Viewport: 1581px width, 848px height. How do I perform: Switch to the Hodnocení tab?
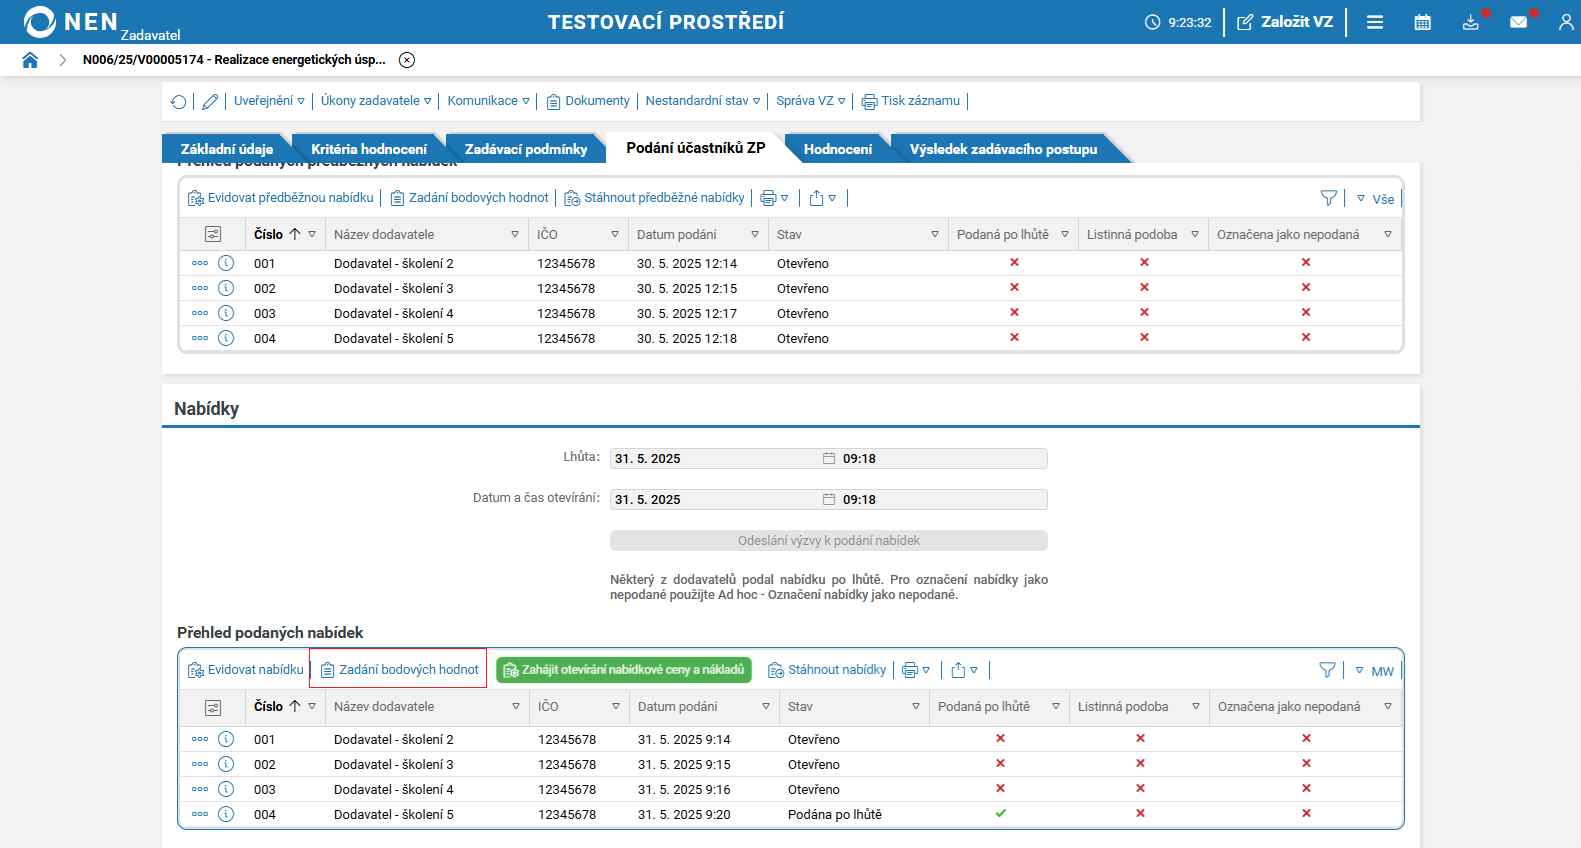(837, 149)
